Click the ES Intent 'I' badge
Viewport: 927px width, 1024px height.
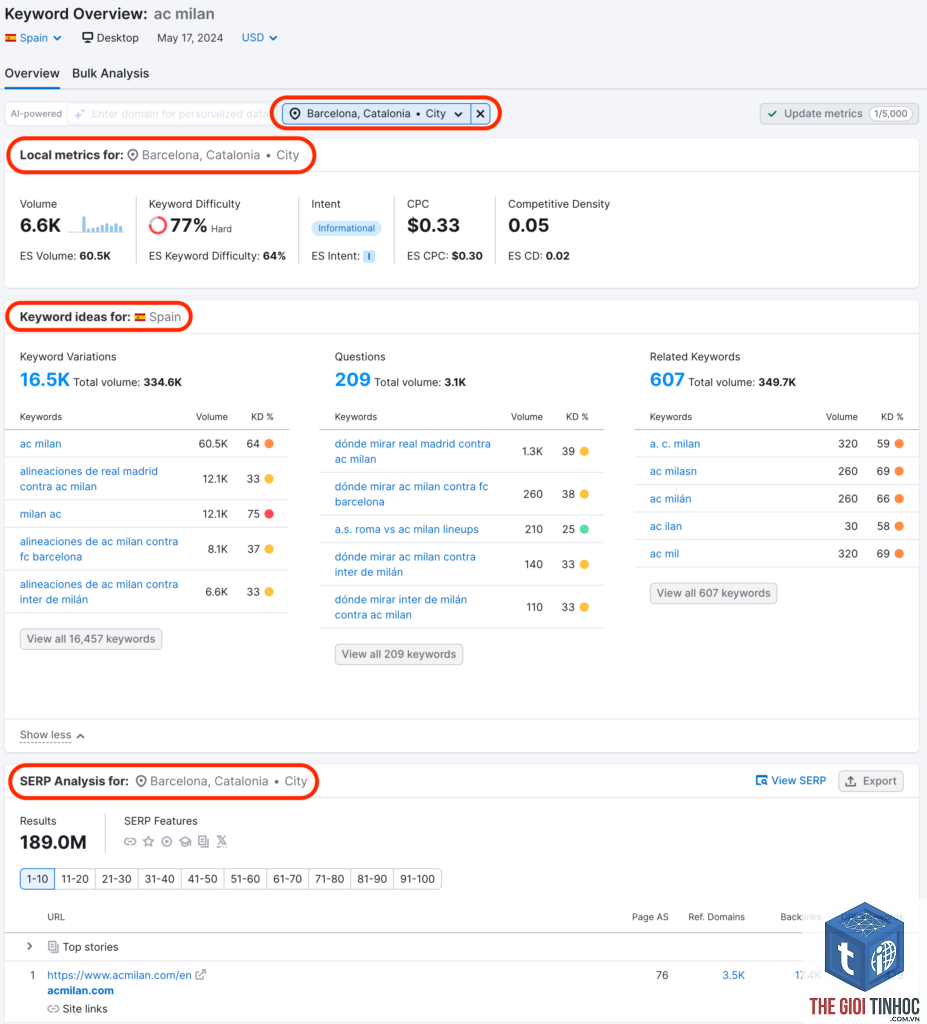(x=369, y=257)
